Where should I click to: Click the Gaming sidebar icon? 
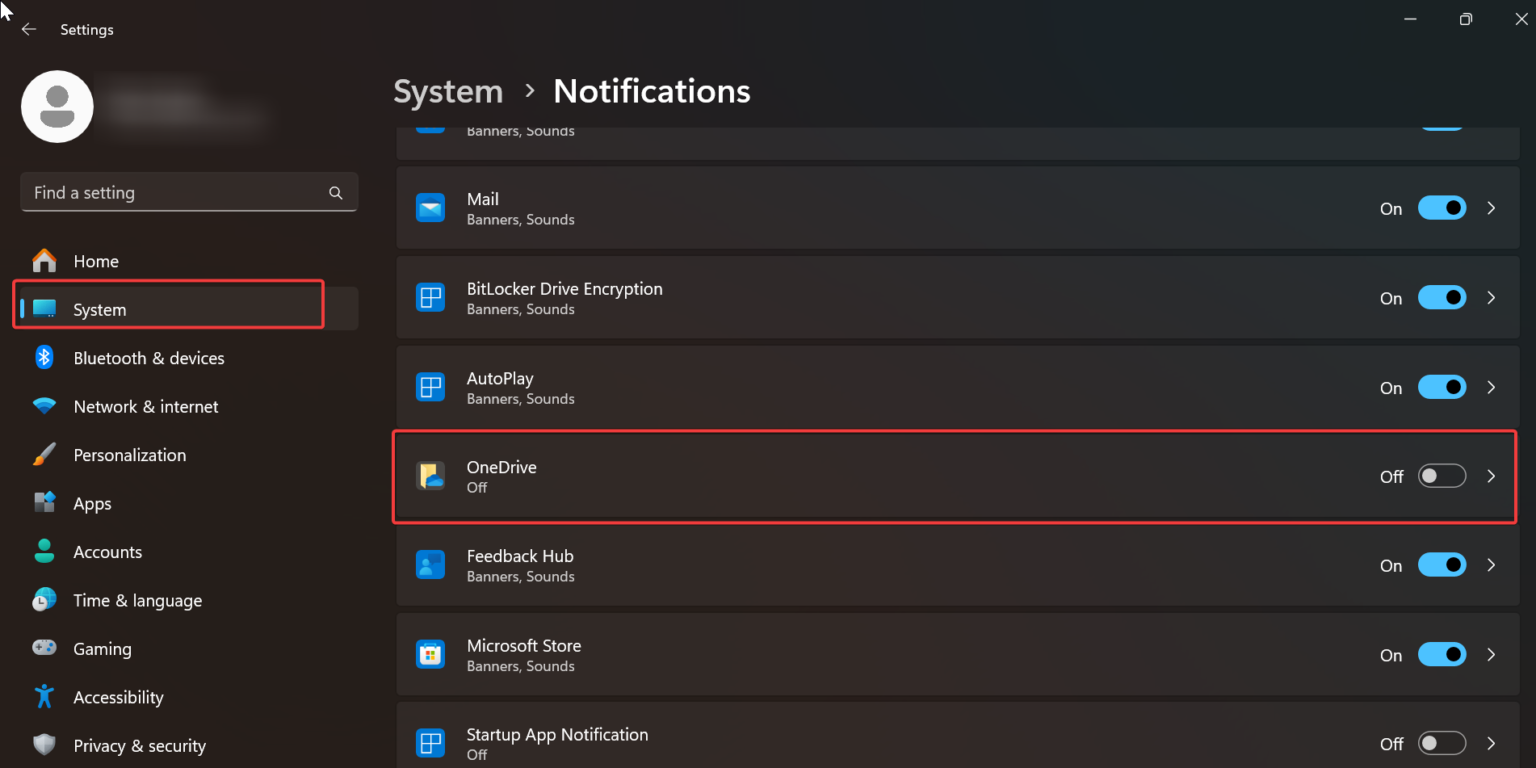tap(44, 648)
